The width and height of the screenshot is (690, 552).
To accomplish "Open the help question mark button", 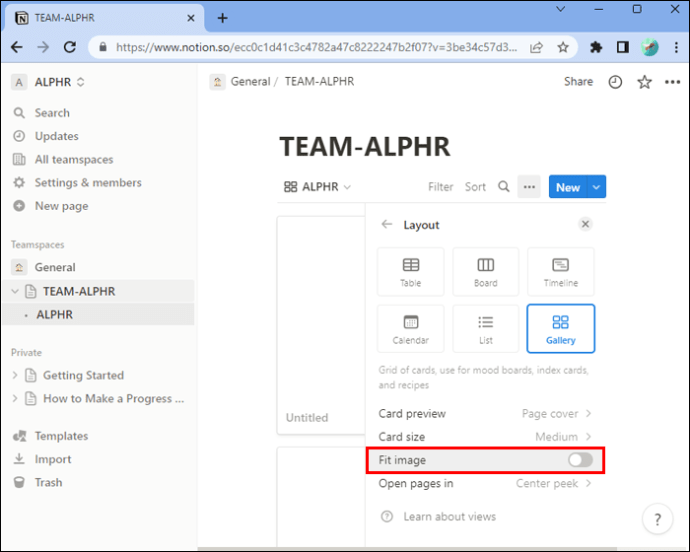I will pyautogui.click(x=657, y=519).
